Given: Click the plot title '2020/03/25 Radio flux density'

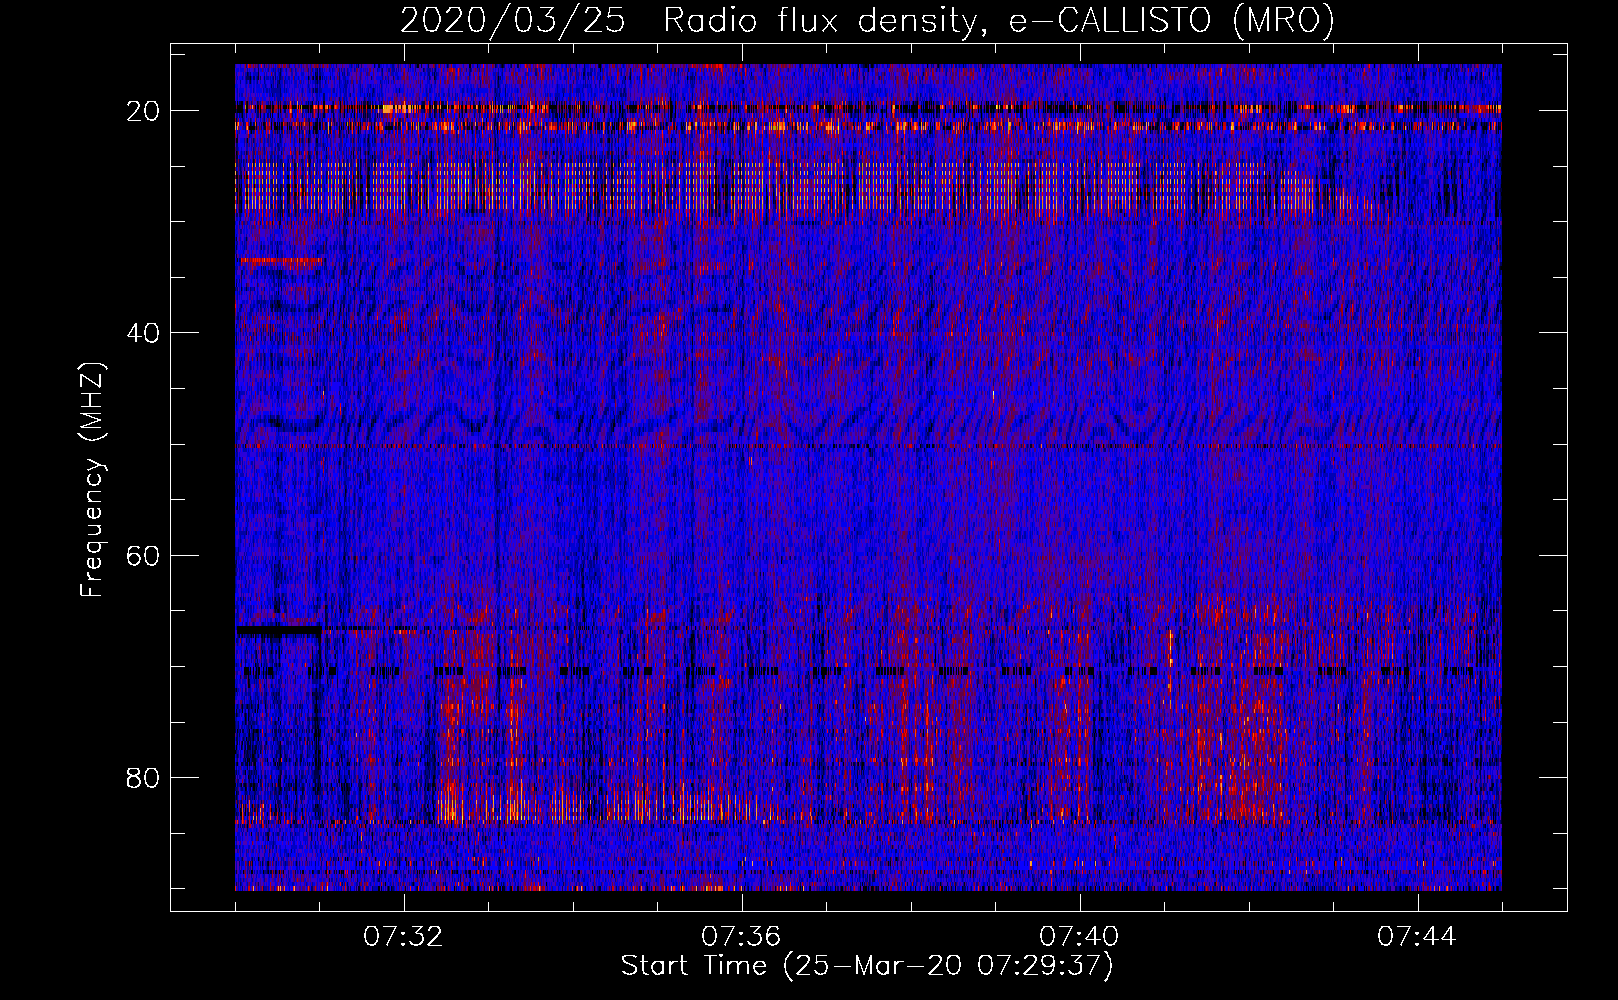Looking at the screenshot, I should [867, 20].
